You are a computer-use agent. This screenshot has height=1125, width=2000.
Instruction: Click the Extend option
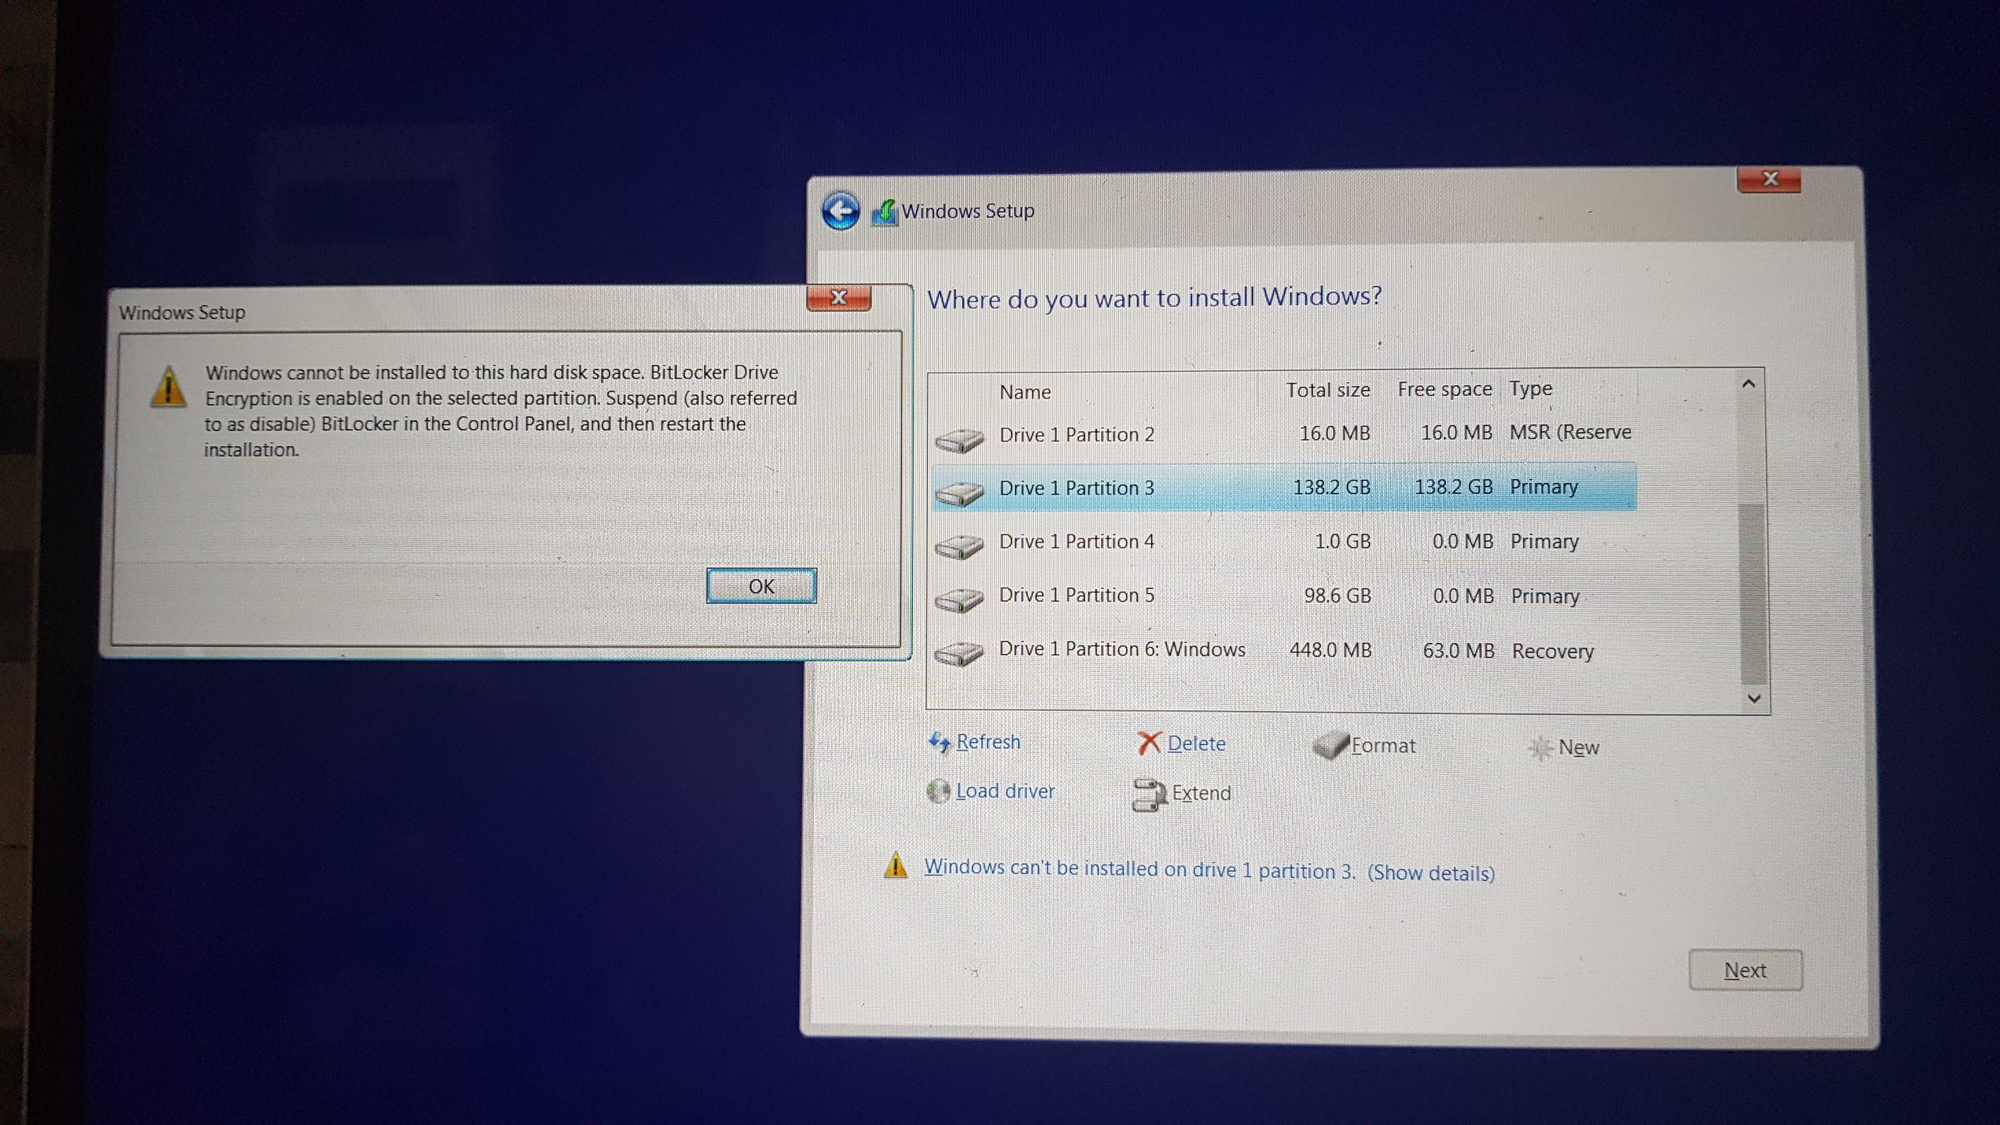click(1201, 793)
